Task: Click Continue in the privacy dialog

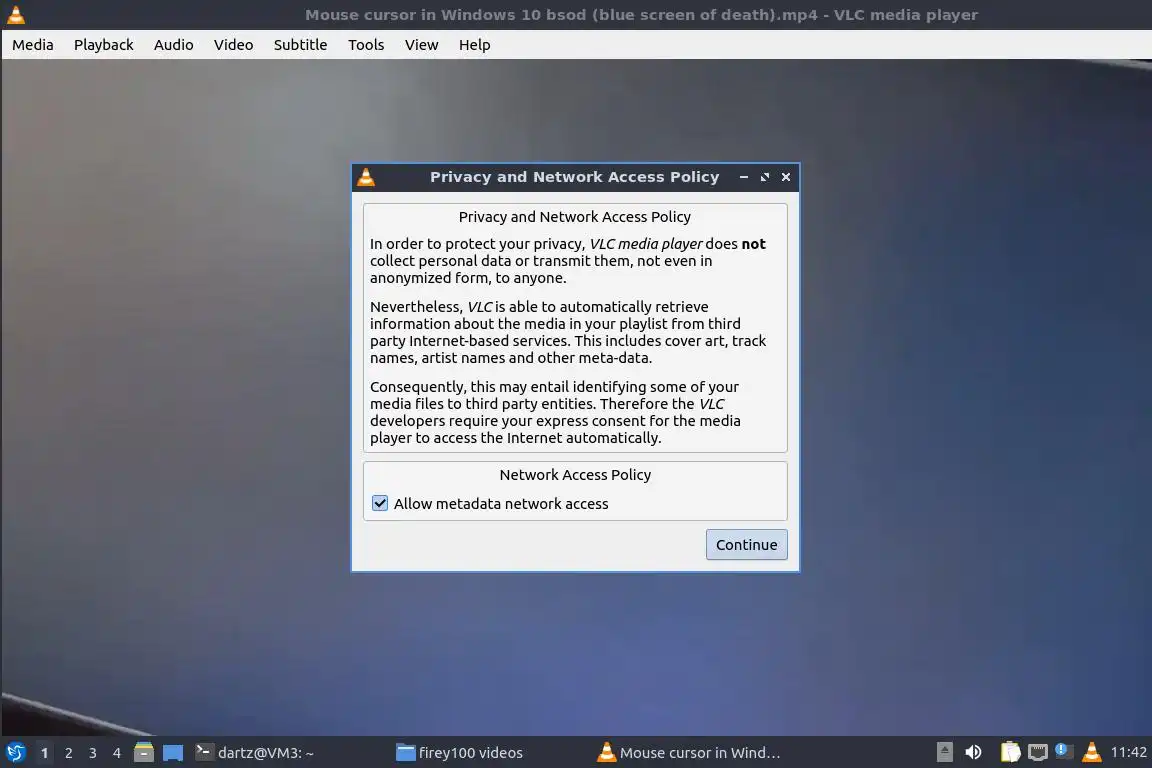Action: tap(746, 545)
